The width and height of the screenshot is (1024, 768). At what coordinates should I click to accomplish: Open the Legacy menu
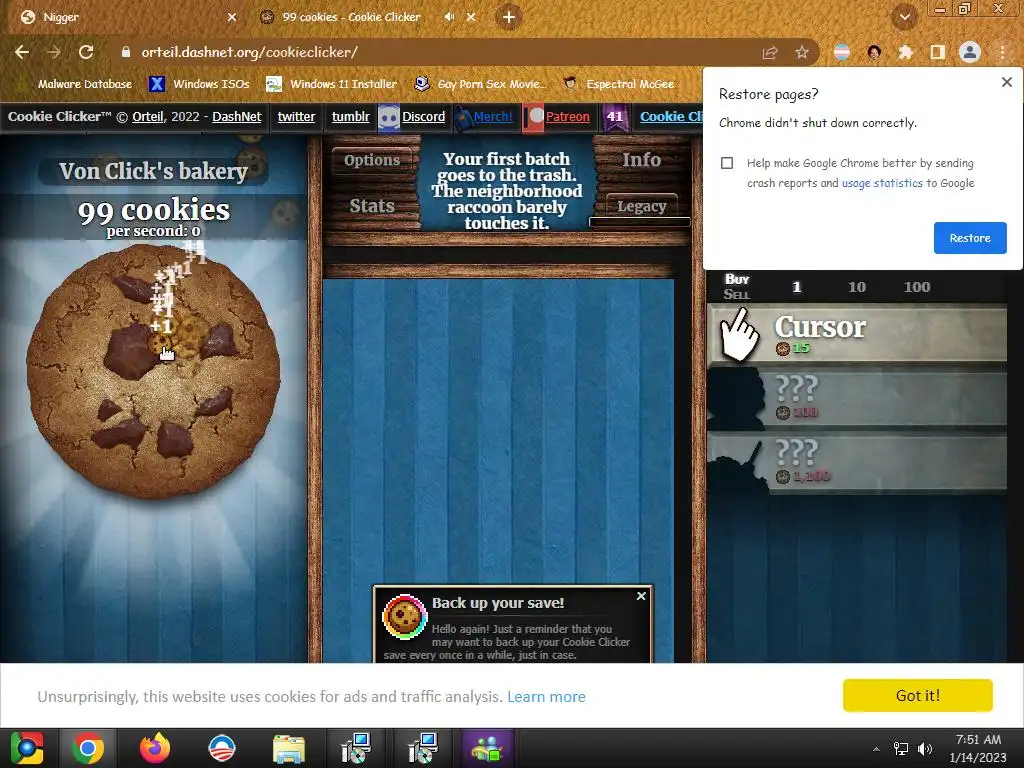641,206
